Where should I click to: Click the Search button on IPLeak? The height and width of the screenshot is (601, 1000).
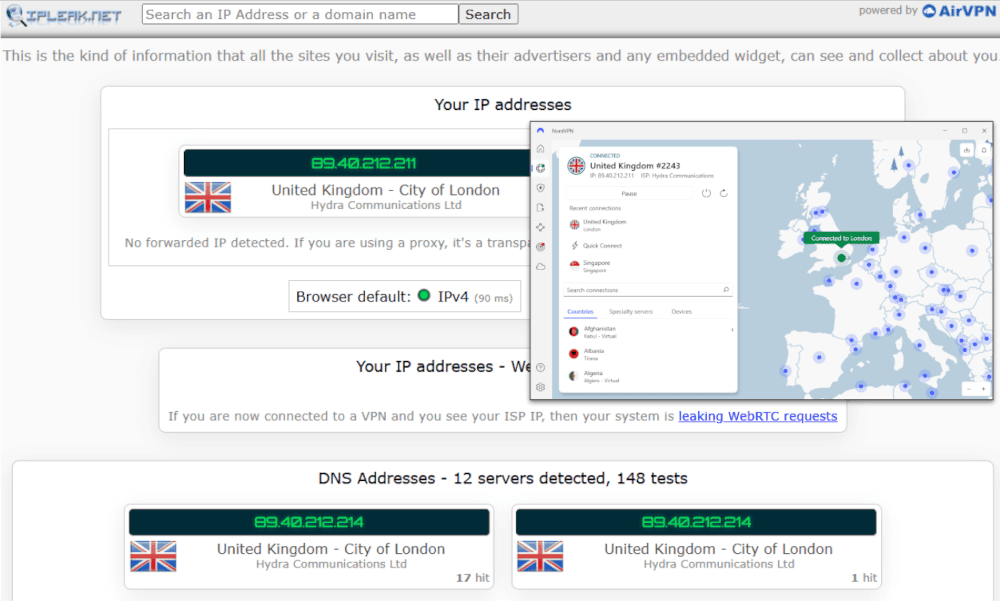pyautogui.click(x=488, y=14)
